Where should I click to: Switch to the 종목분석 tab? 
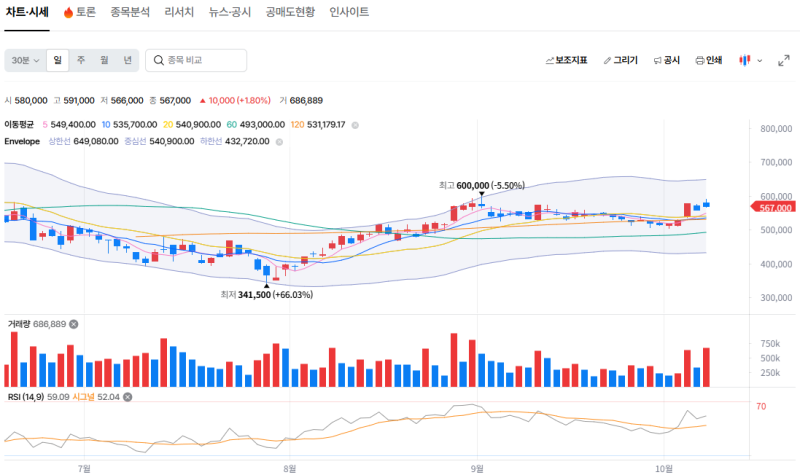pos(130,12)
